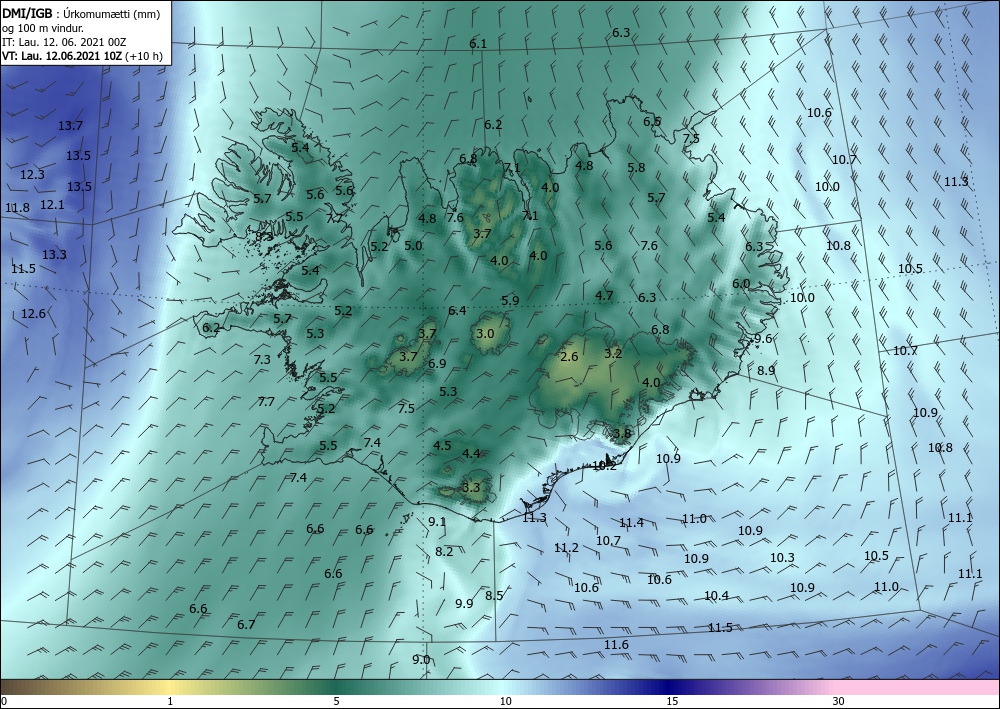Click the 6.1 value north of Iceland
The width and height of the screenshot is (1000, 709).
pyautogui.click(x=478, y=44)
